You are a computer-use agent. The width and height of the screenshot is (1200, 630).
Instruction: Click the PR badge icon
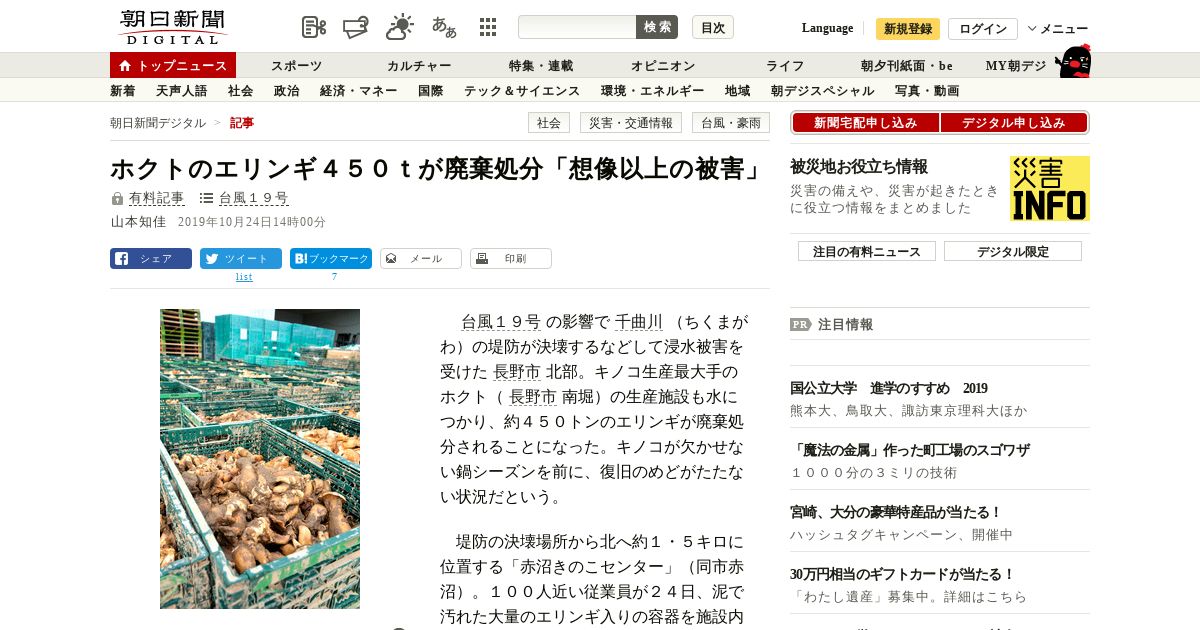(801, 324)
